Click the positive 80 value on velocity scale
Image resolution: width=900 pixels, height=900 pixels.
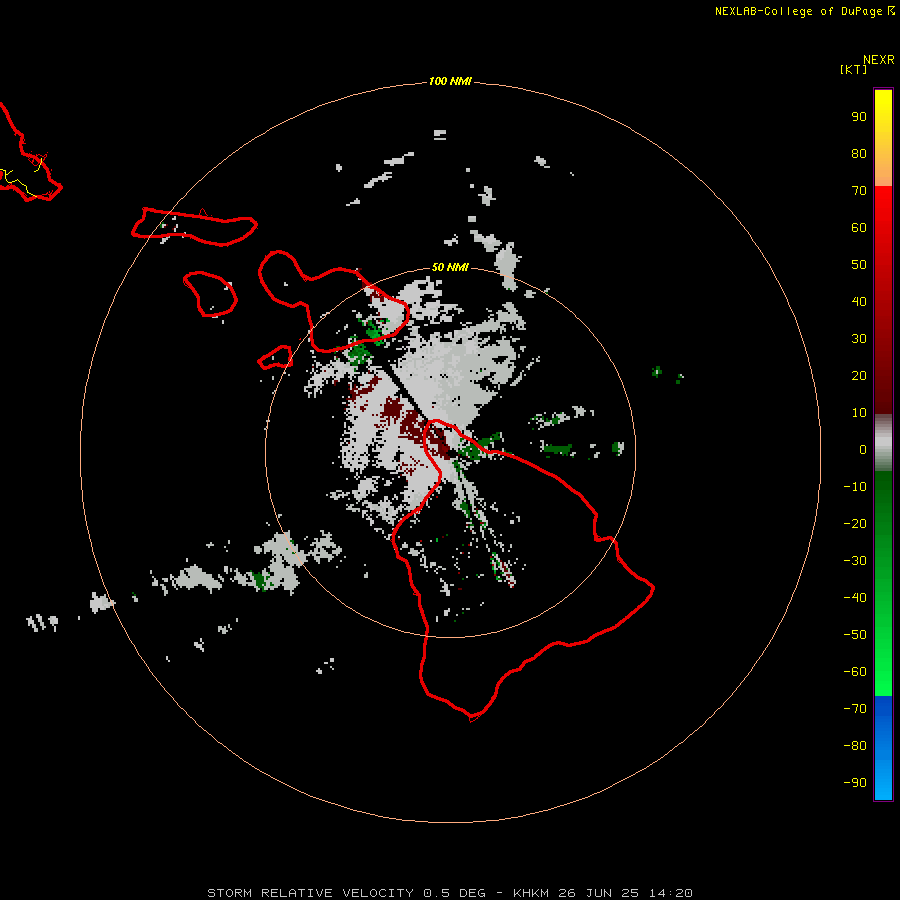pos(859,154)
